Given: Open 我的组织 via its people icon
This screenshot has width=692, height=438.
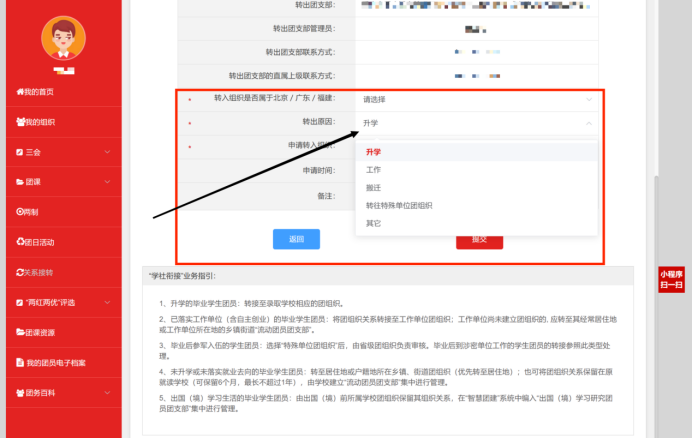Looking at the screenshot, I should click(x=20, y=122).
